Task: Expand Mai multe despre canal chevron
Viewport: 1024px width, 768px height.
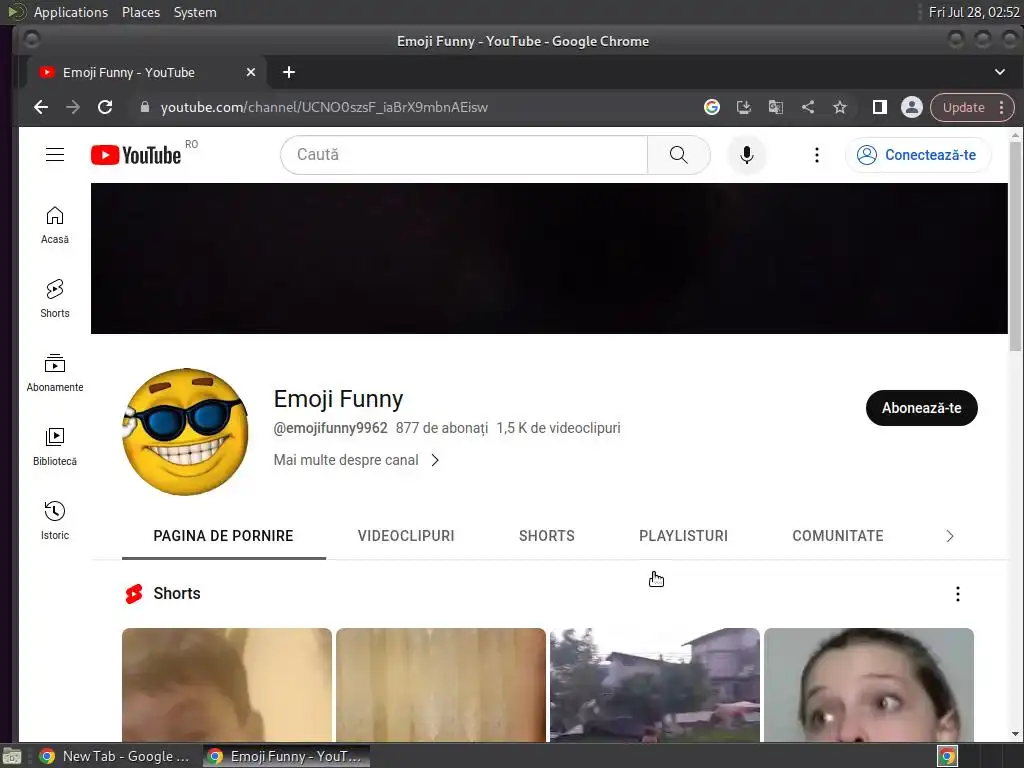Action: click(x=435, y=460)
